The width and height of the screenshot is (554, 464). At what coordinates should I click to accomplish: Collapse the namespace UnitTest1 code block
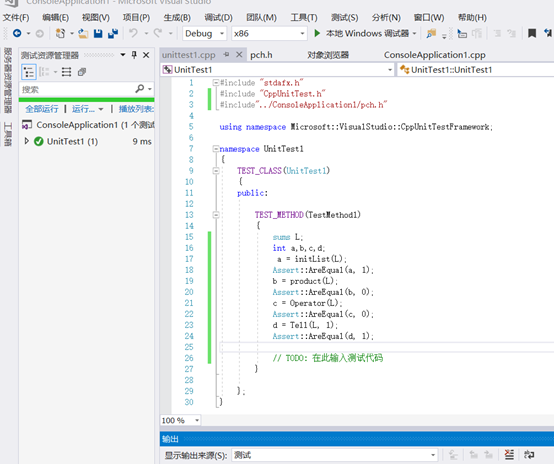click(x=216, y=149)
